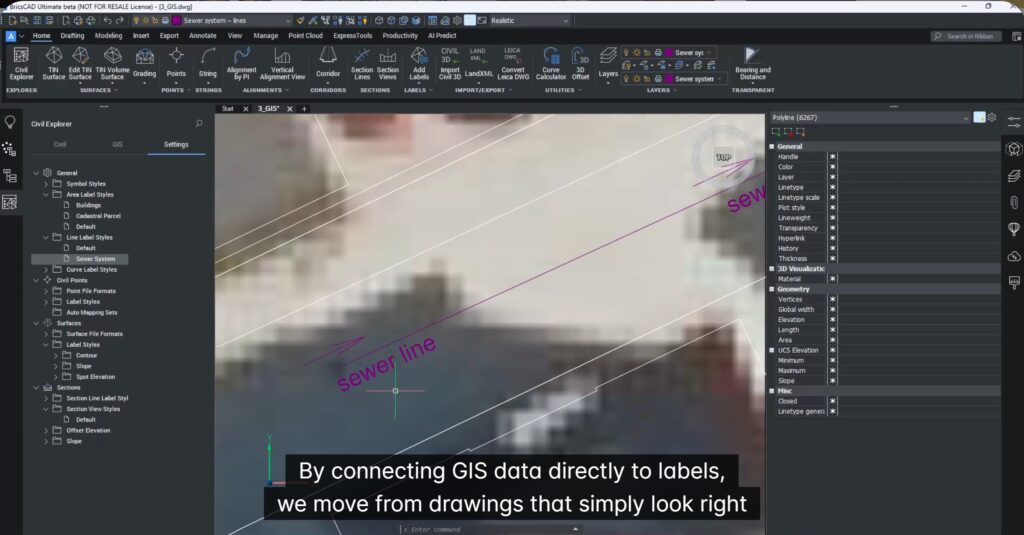Click Bearing and Distance tool
1024x535 pixels.
752,63
